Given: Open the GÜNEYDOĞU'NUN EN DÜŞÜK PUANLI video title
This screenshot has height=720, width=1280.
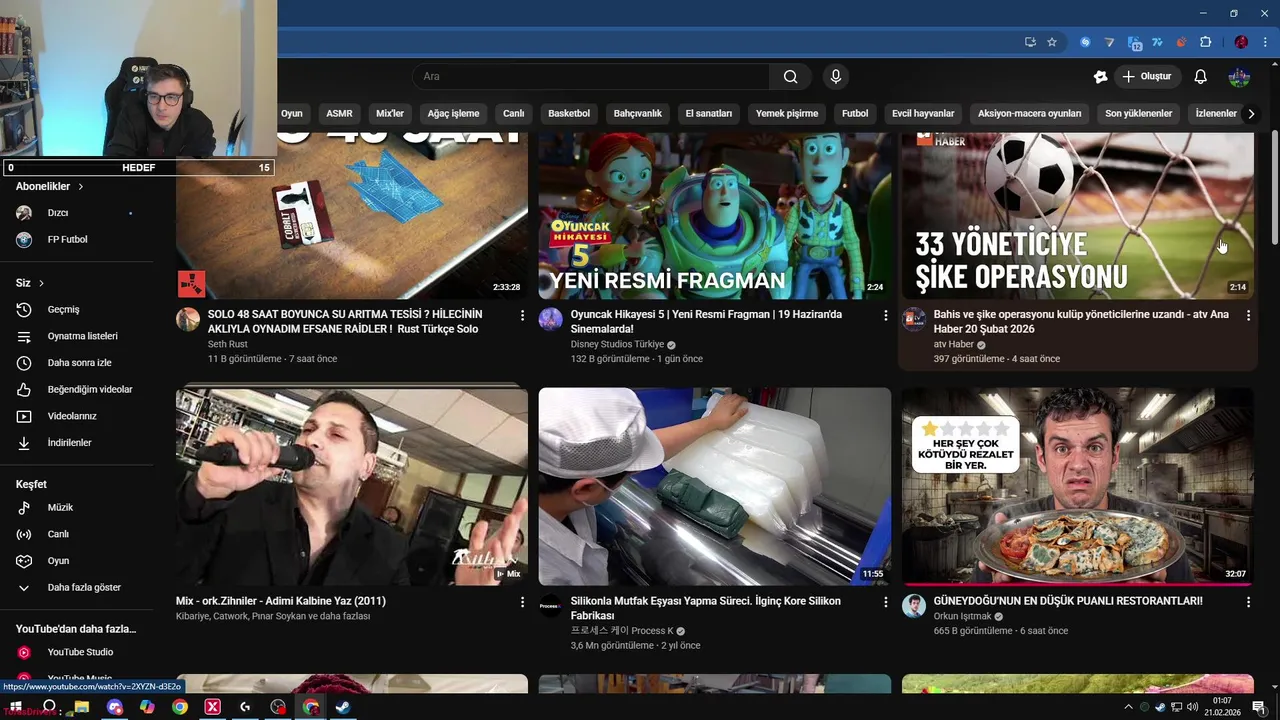Looking at the screenshot, I should click(1068, 601).
